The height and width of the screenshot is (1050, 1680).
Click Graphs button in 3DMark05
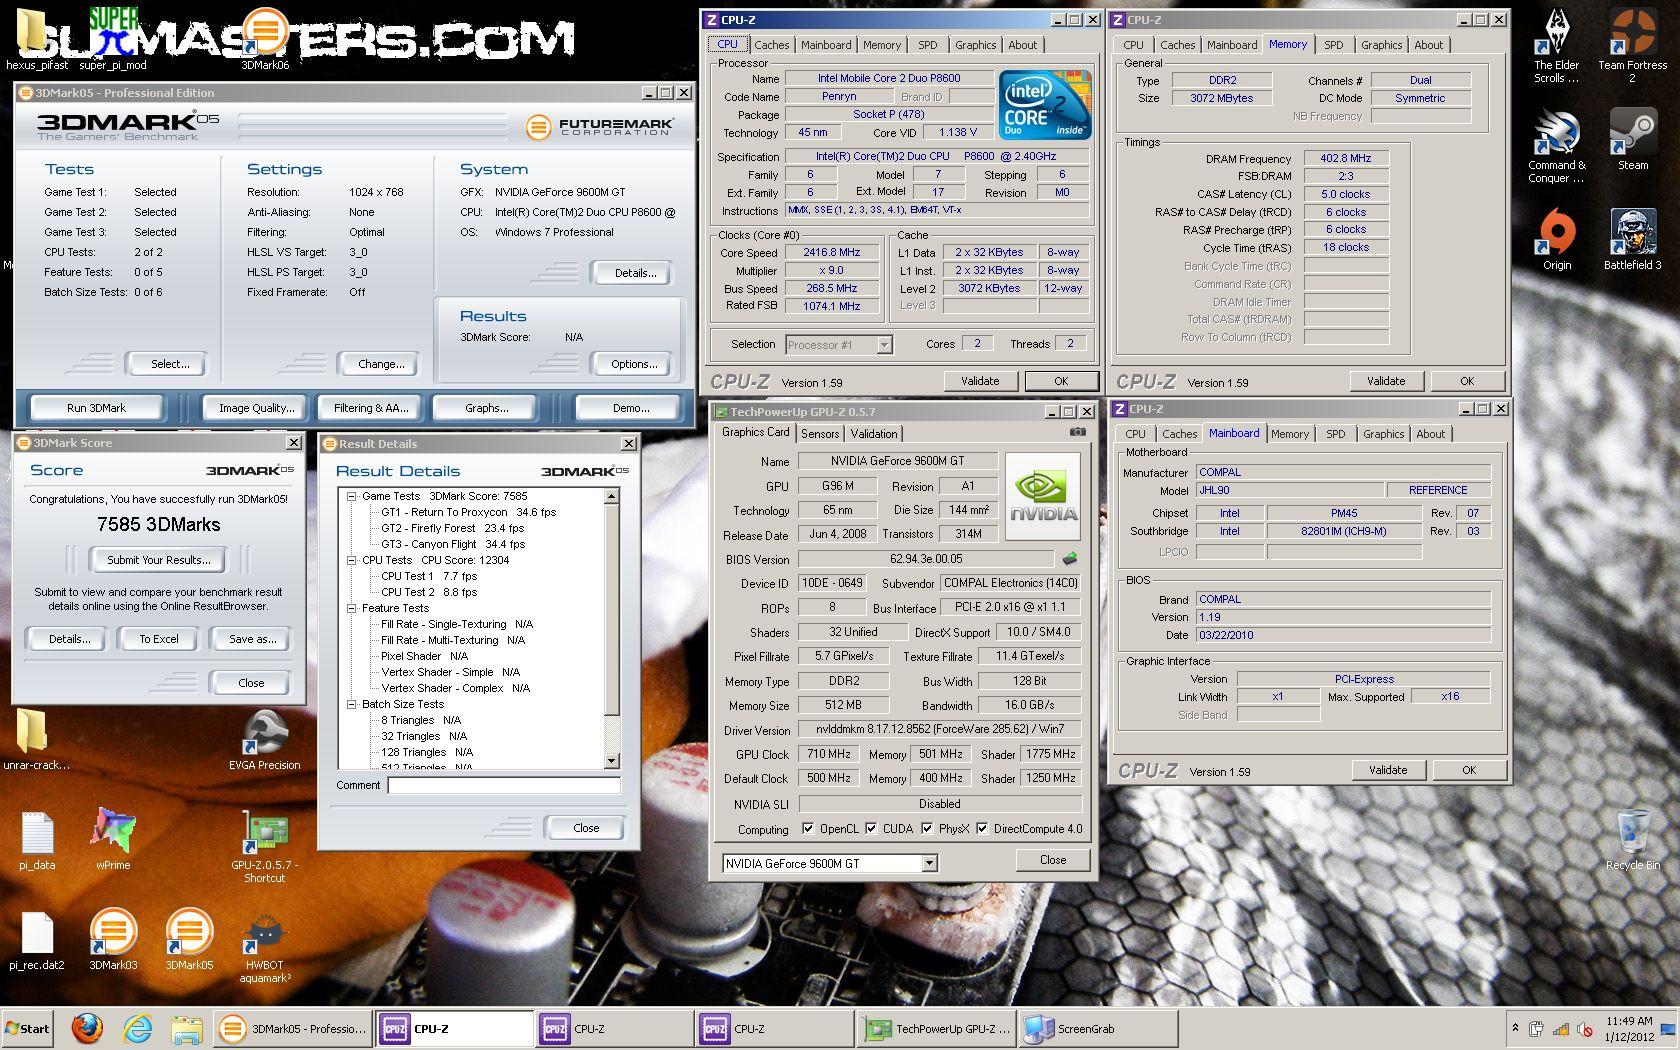click(x=486, y=408)
